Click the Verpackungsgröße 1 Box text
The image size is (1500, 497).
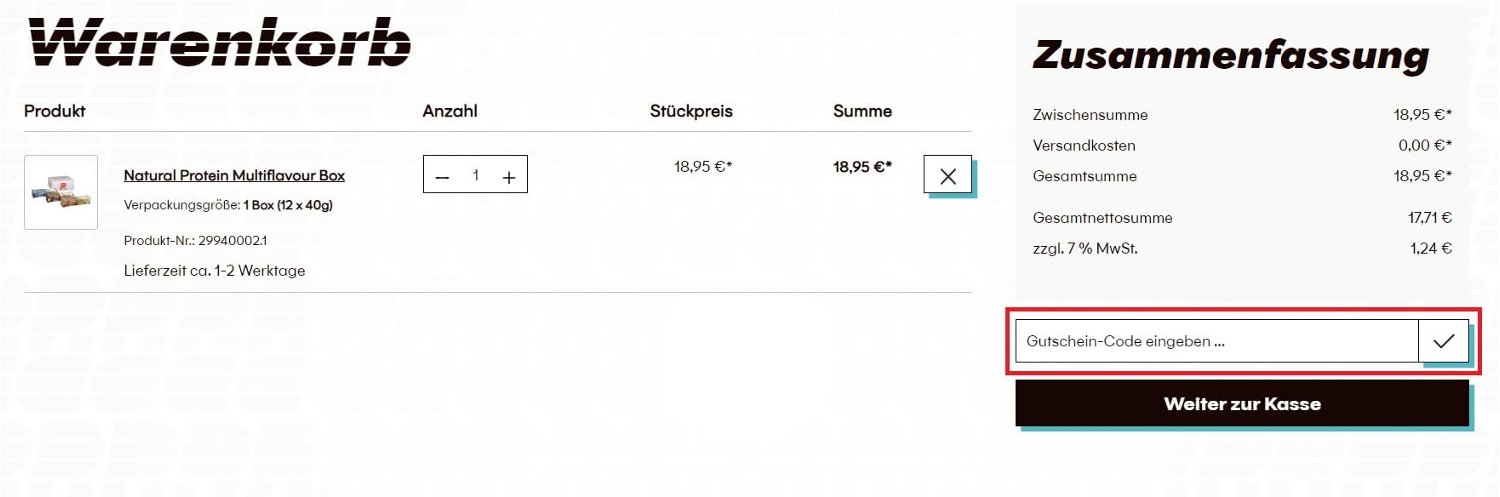pos(228,206)
